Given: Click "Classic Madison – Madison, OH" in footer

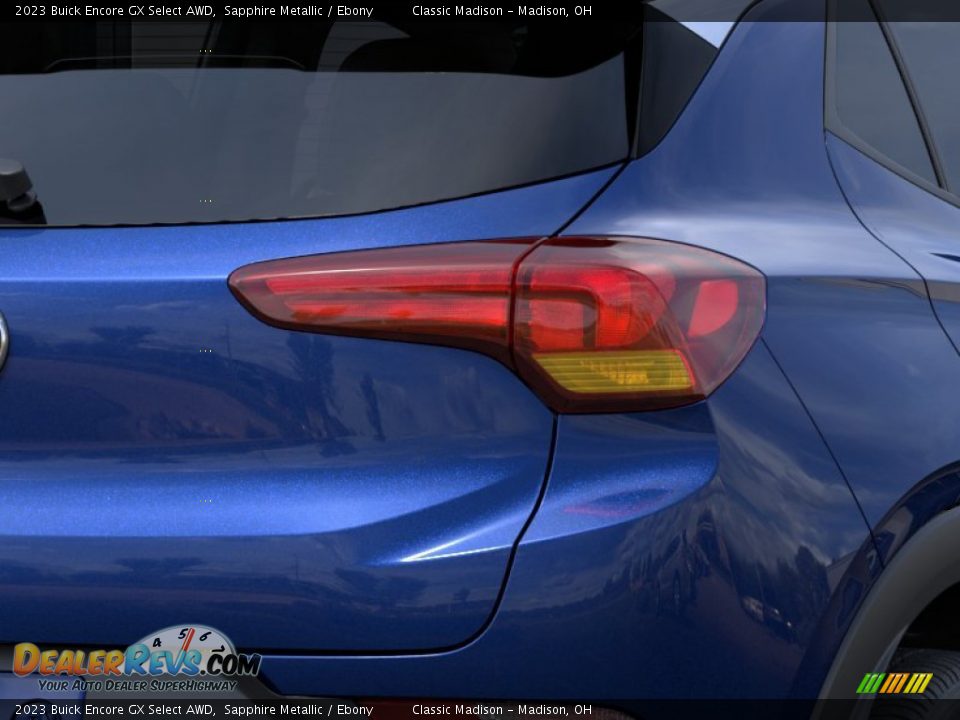Looking at the screenshot, I should [x=503, y=708].
